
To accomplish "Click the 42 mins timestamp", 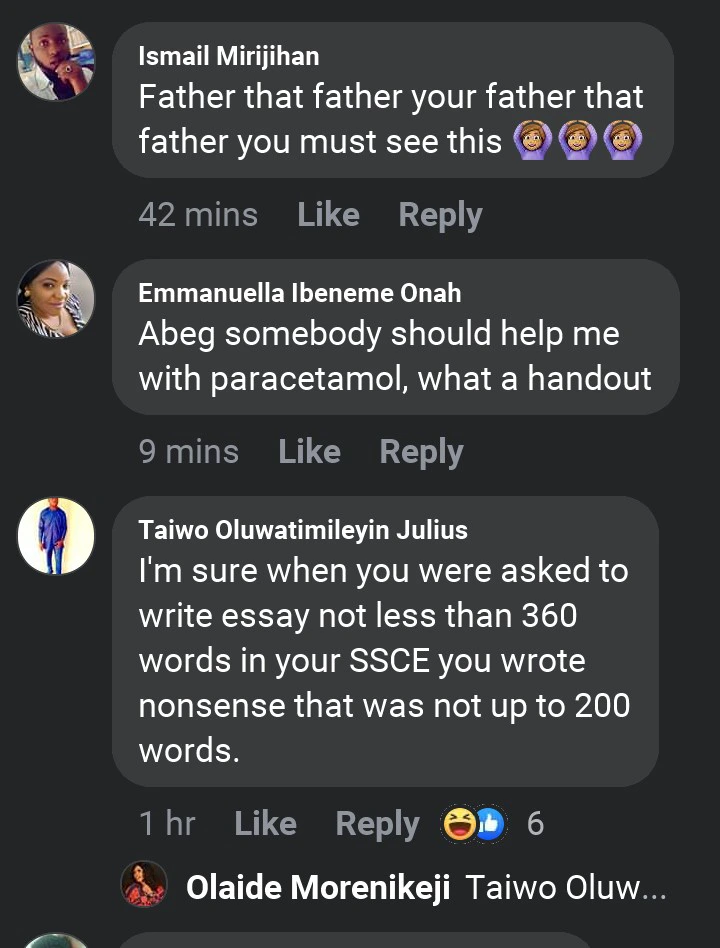I will [198, 215].
